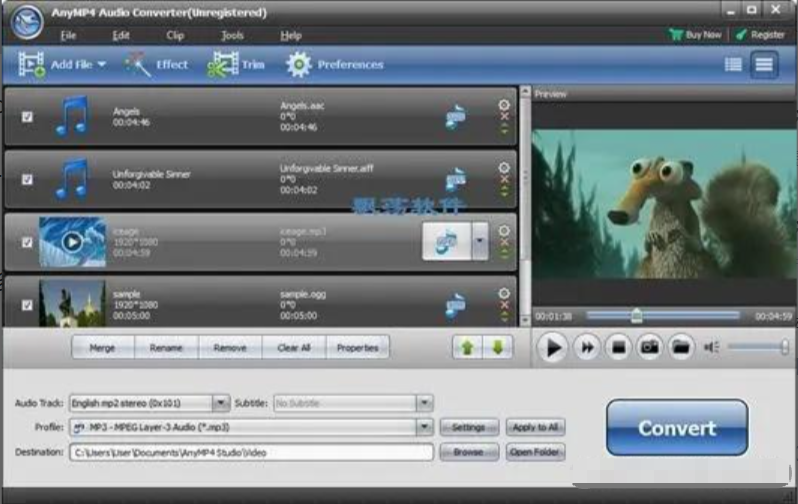The width and height of the screenshot is (798, 504).
Task: Remove sample row with its red X
Action: coord(504,305)
